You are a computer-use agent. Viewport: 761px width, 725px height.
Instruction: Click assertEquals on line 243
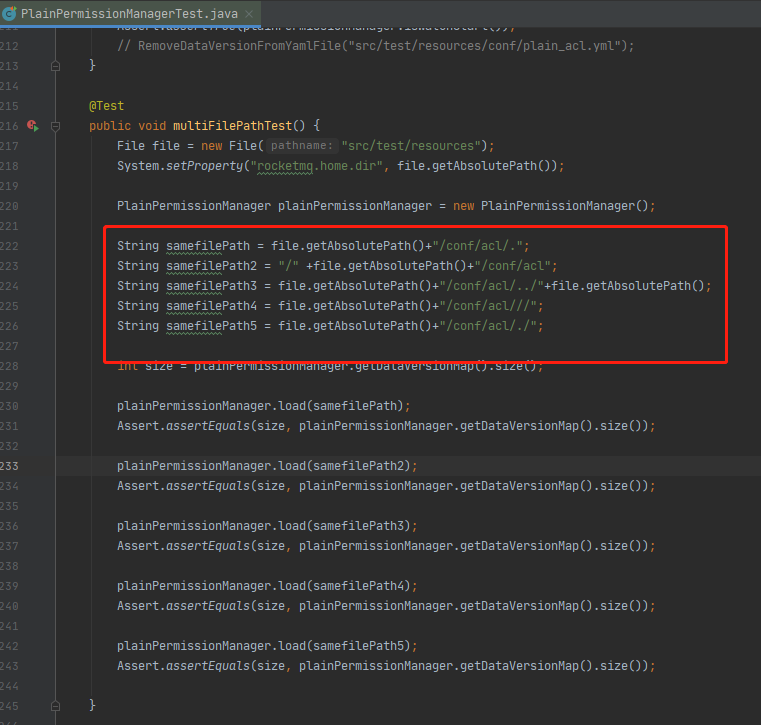[x=208, y=666]
